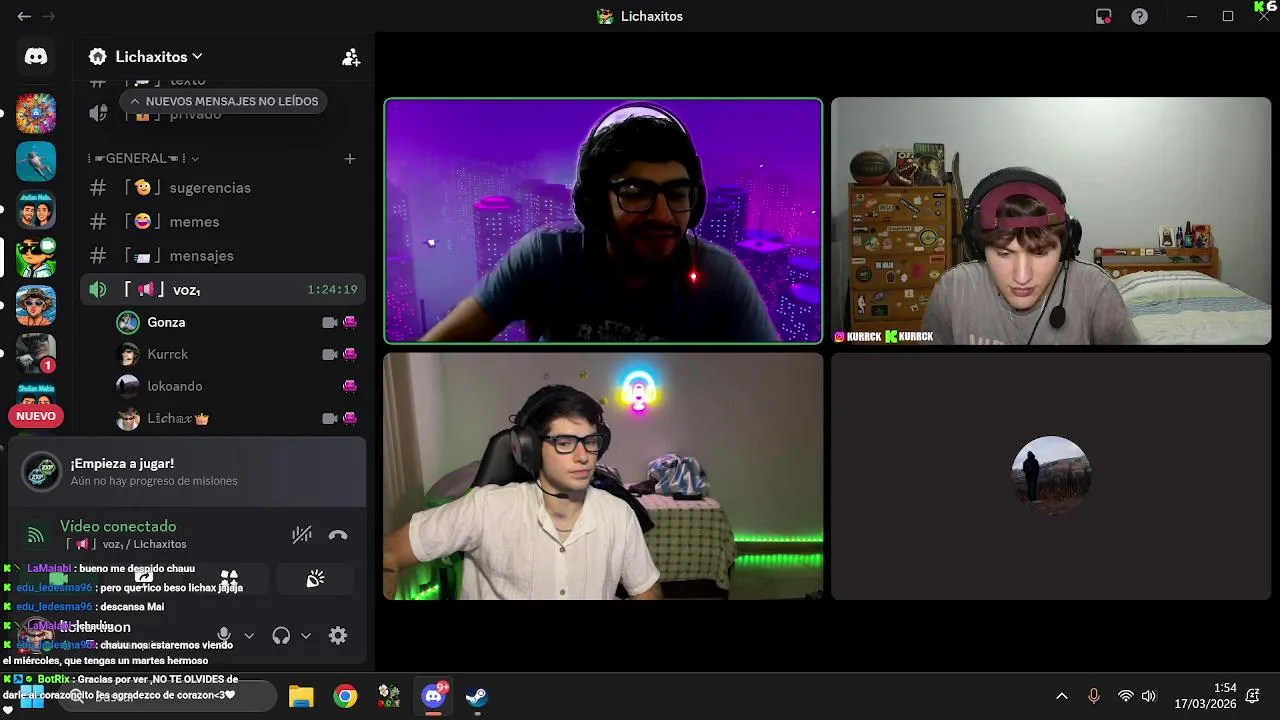This screenshot has height=720, width=1280.
Task: Open user settings gear icon
Action: [338, 635]
